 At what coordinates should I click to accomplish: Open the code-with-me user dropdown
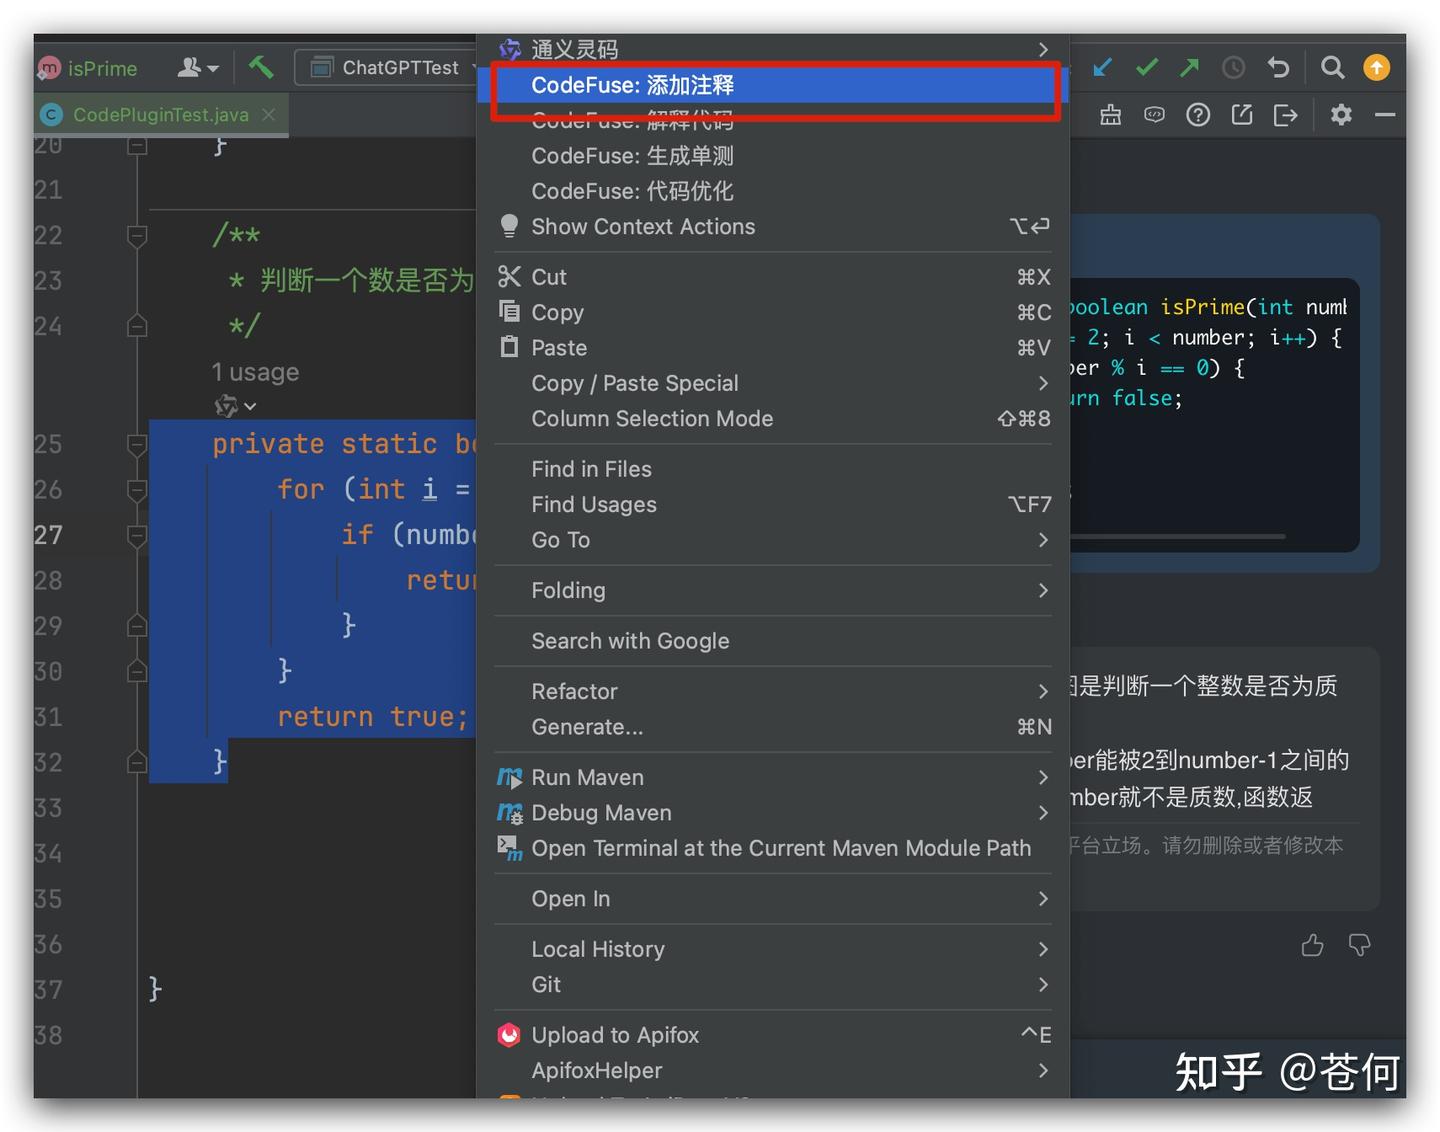197,67
